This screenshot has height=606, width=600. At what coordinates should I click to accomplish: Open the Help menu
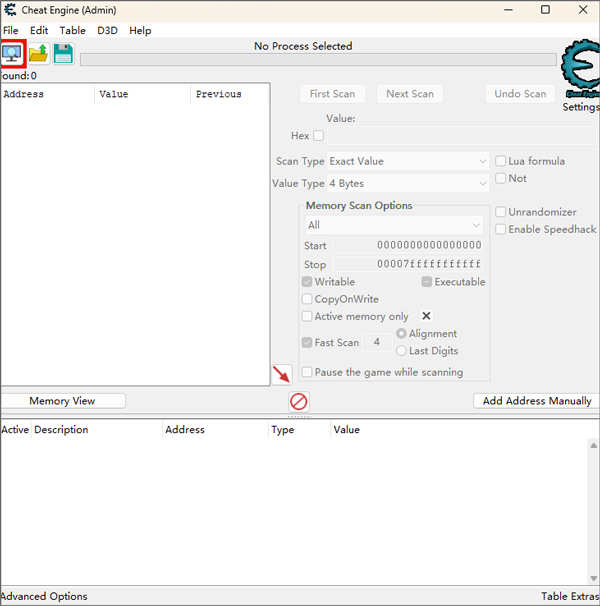(x=140, y=31)
